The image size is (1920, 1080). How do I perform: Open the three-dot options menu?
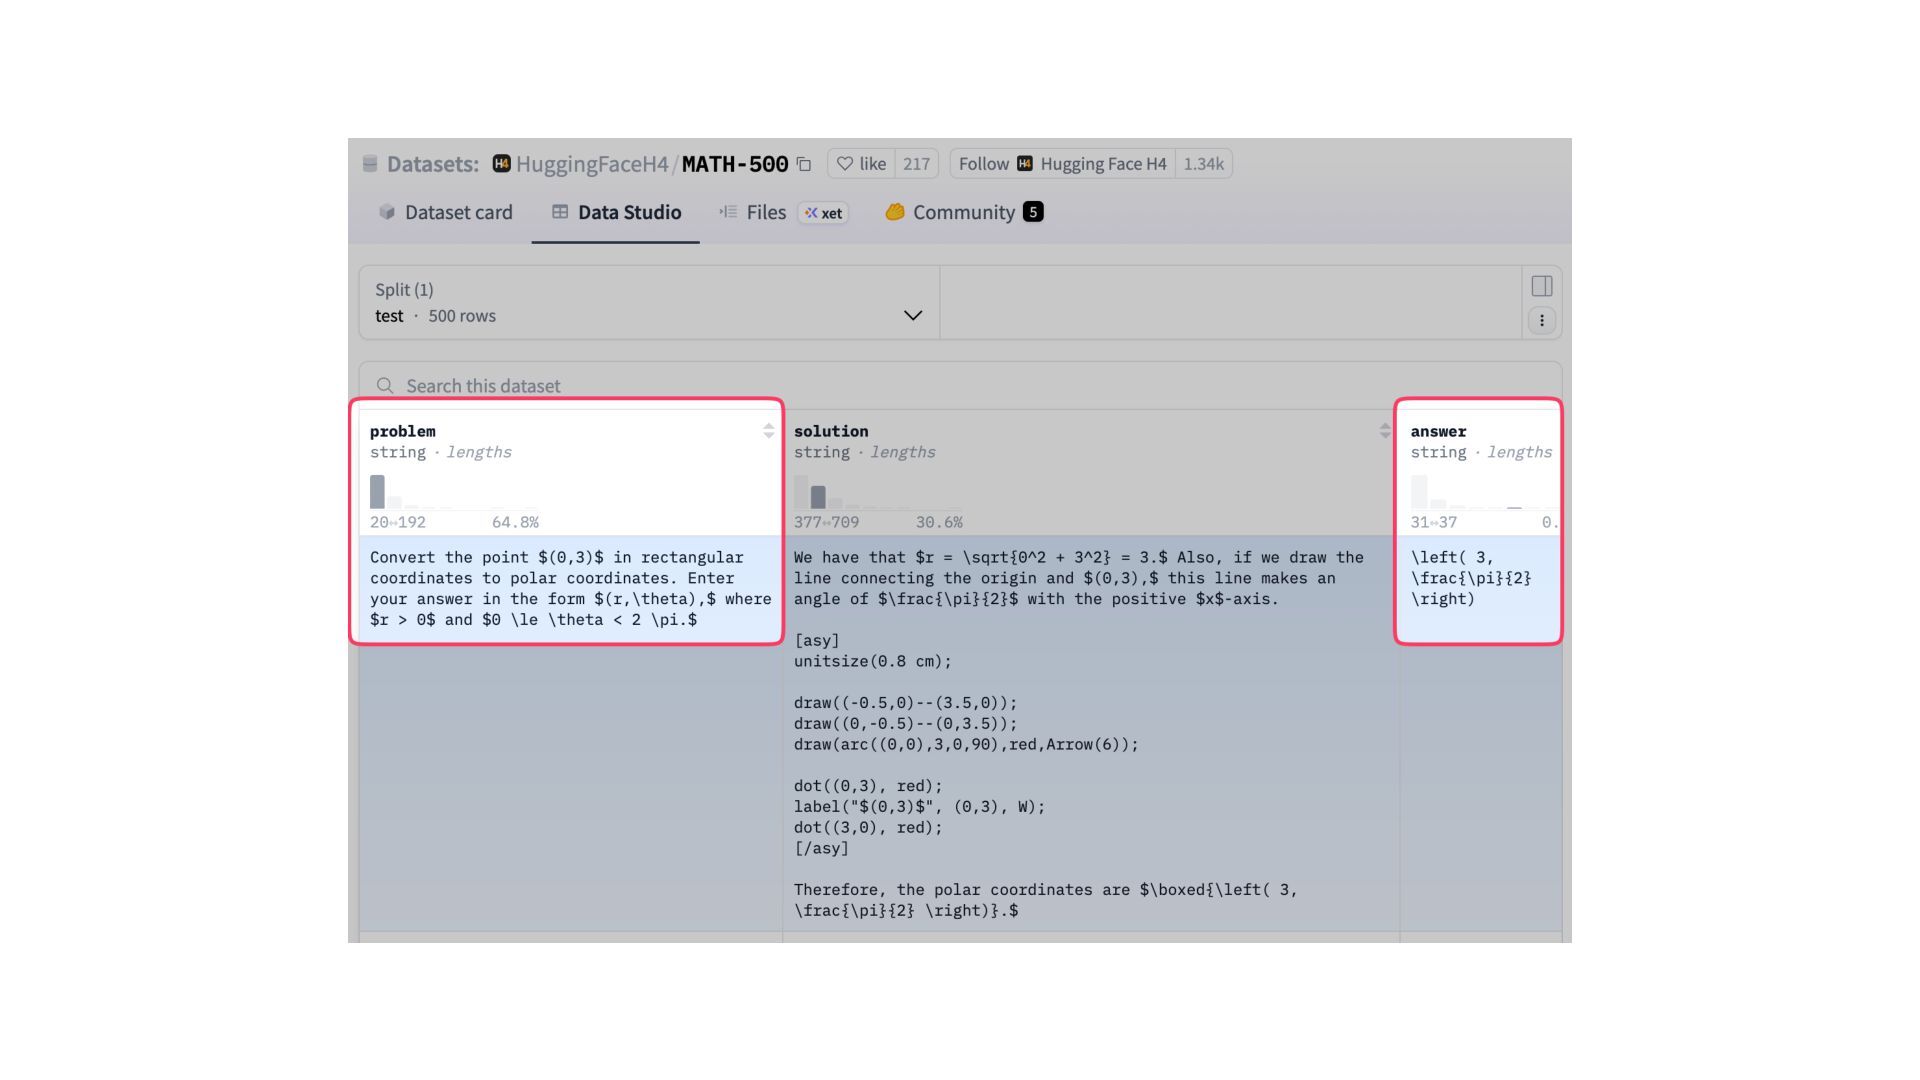click(x=1541, y=321)
